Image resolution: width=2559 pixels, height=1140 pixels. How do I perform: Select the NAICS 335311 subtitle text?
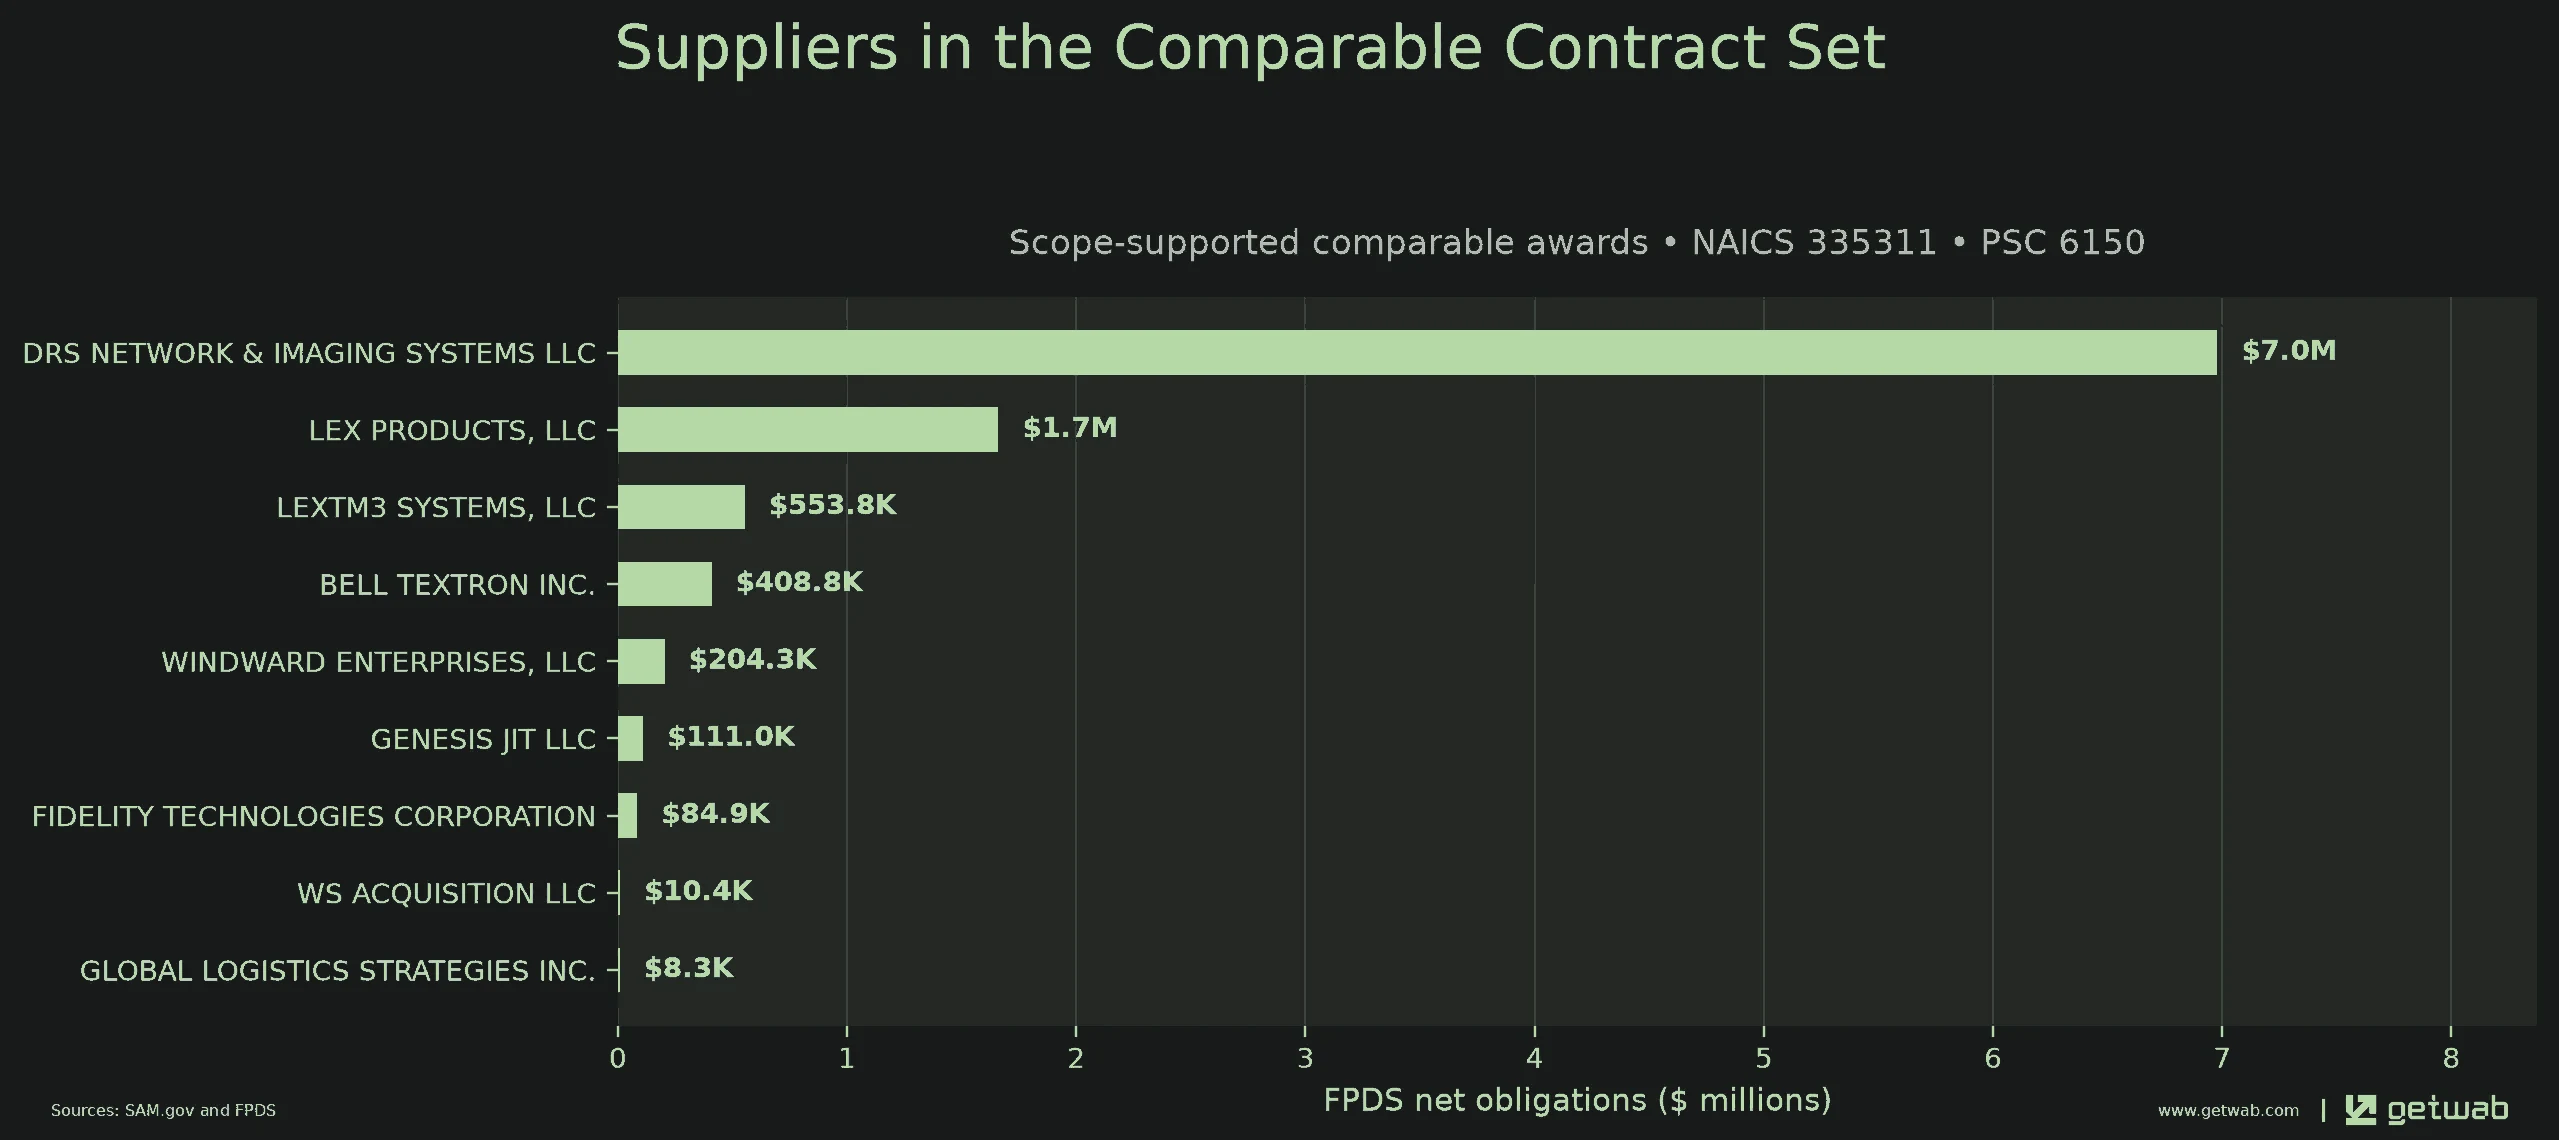[1814, 242]
